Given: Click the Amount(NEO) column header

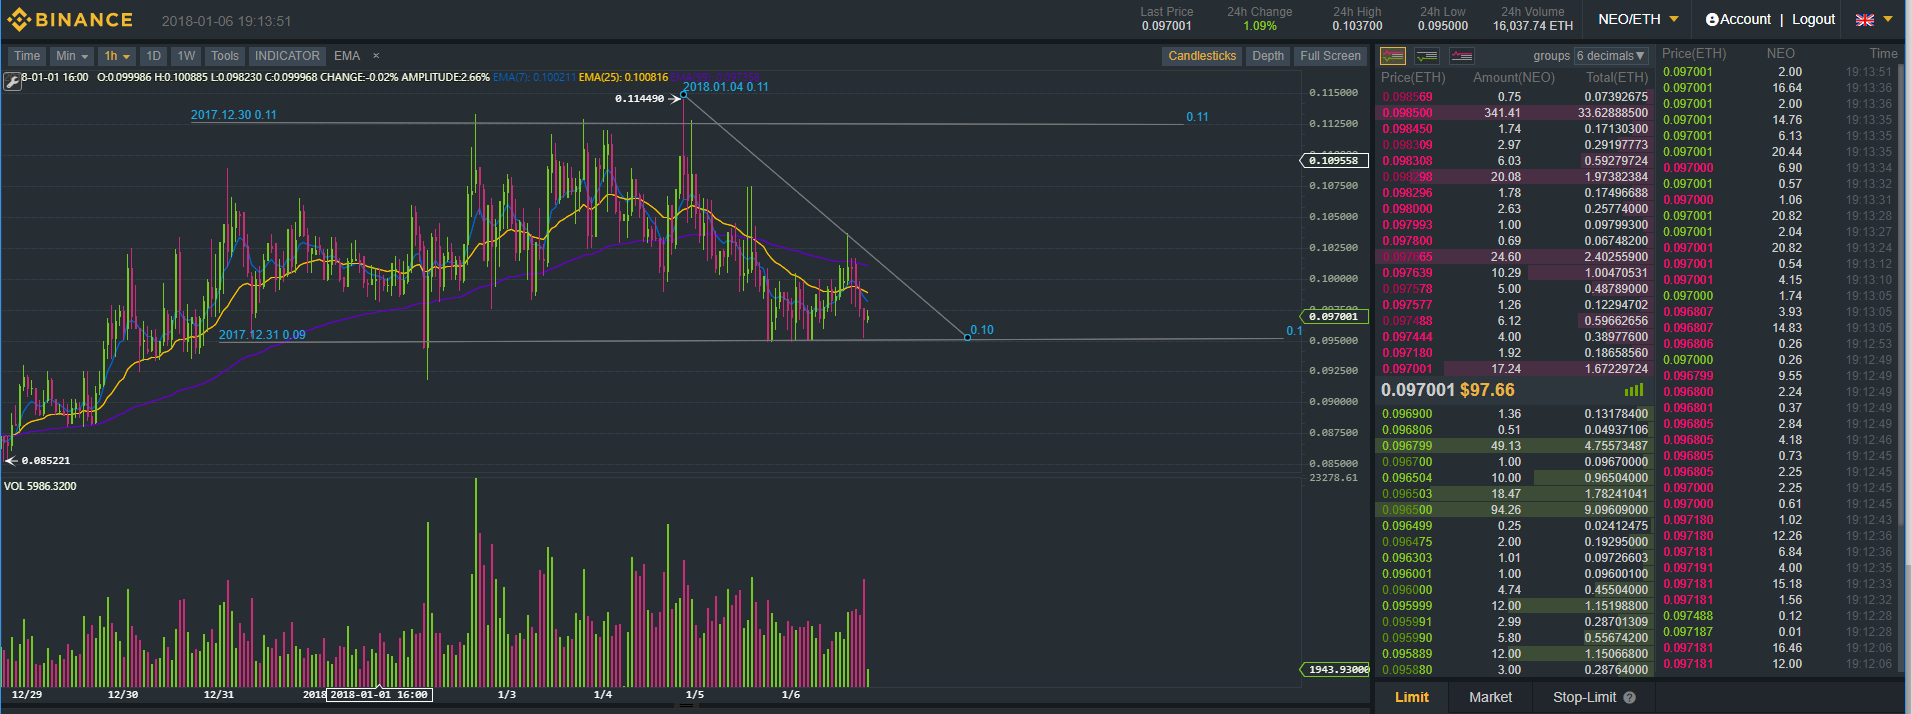Looking at the screenshot, I should coord(1514,77).
